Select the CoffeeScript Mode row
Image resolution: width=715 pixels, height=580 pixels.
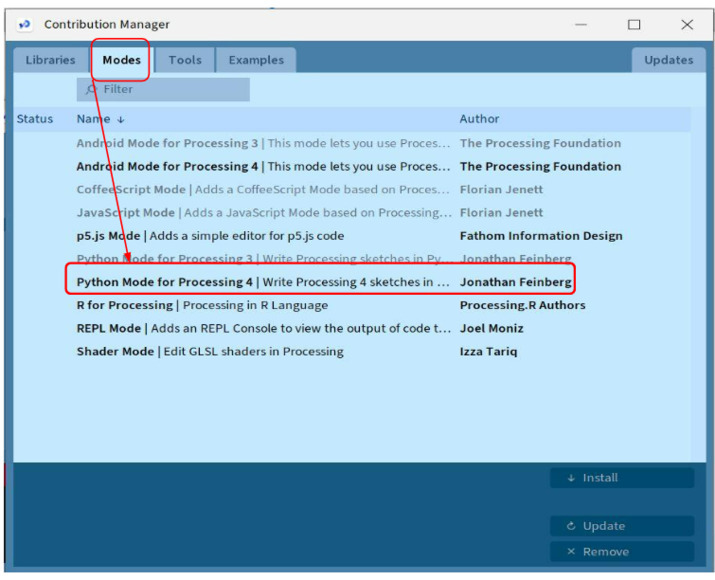pos(351,189)
